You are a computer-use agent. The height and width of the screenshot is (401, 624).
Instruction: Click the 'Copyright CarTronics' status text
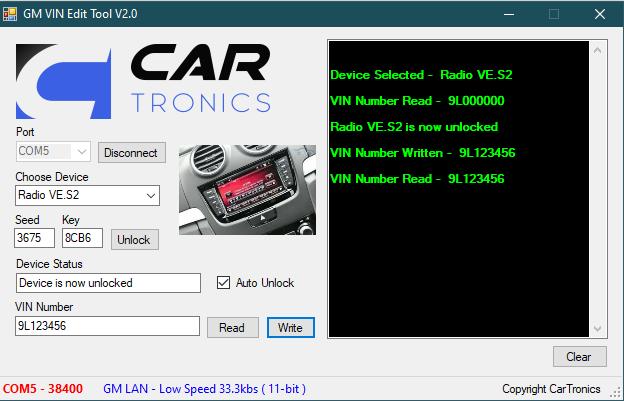551,389
